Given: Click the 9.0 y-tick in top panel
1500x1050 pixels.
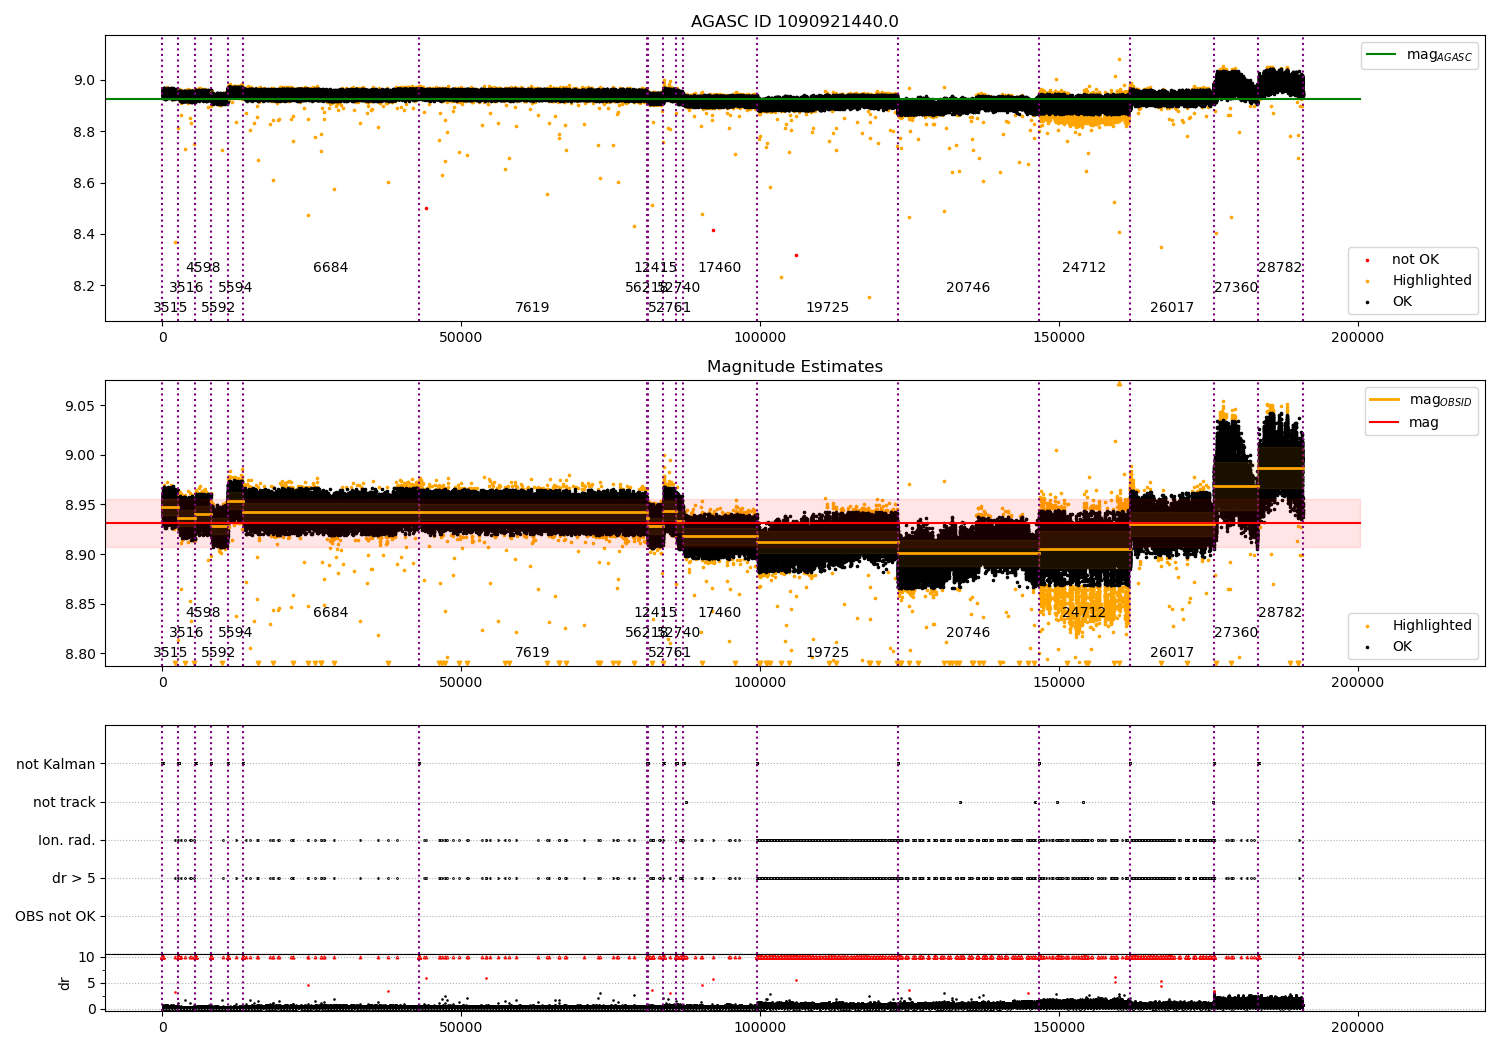Looking at the screenshot, I should [83, 81].
